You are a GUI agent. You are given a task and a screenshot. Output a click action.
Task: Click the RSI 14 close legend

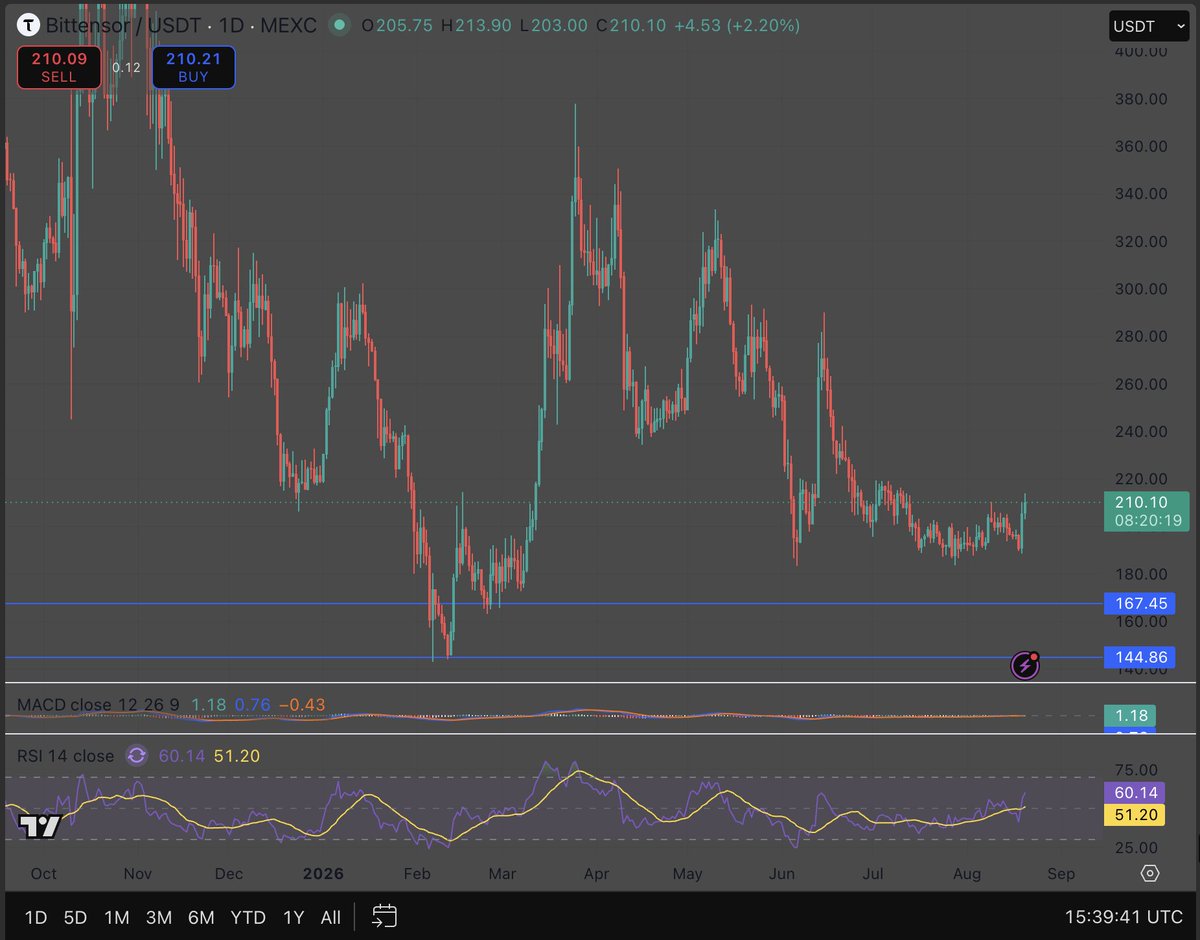pos(65,756)
